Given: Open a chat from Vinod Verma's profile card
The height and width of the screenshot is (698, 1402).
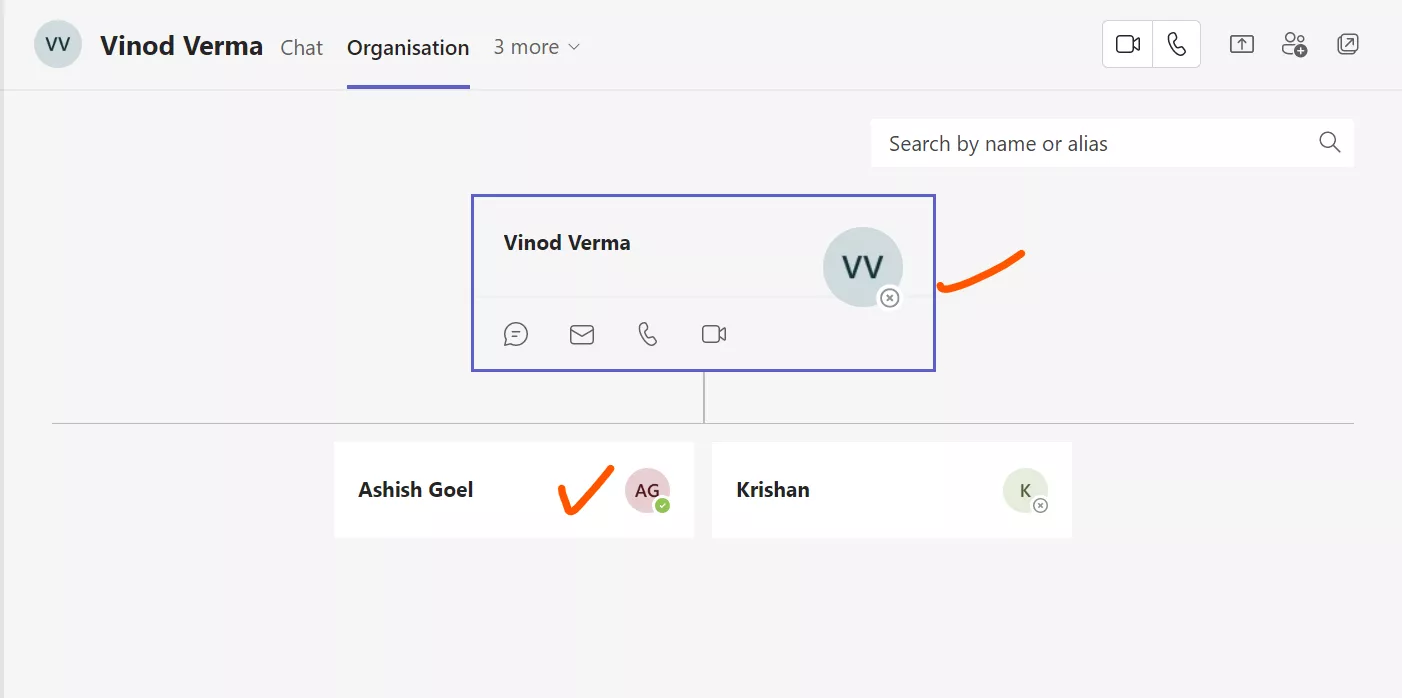Looking at the screenshot, I should click(515, 334).
